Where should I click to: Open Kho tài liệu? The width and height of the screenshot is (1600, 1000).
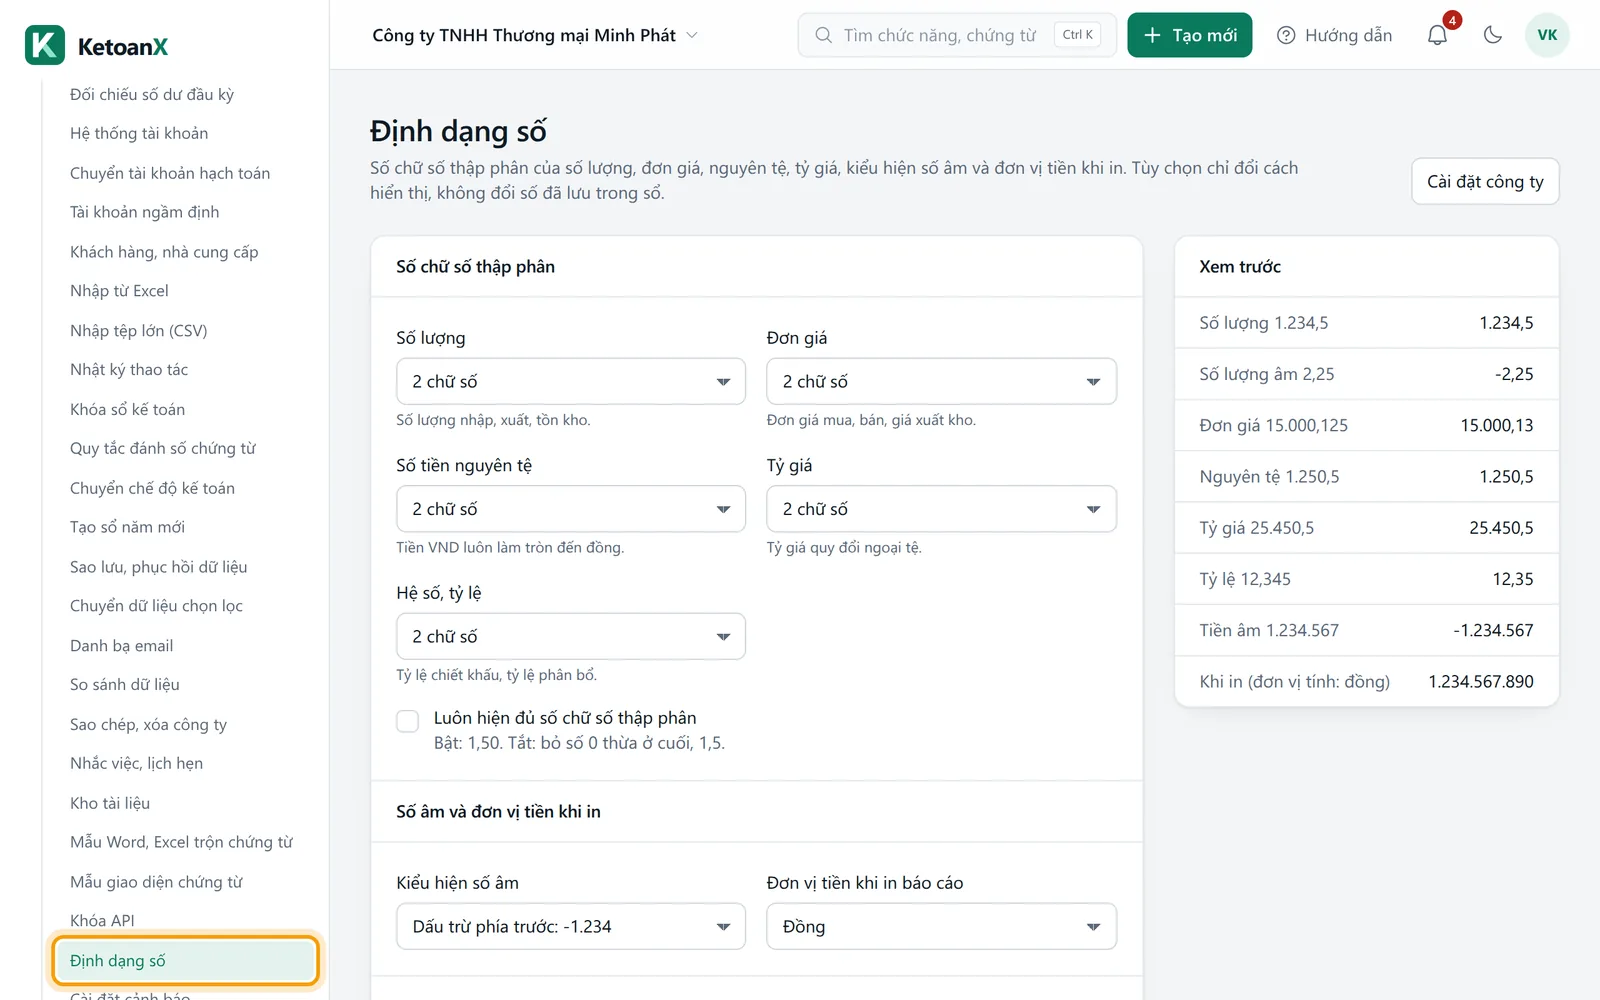(x=110, y=803)
